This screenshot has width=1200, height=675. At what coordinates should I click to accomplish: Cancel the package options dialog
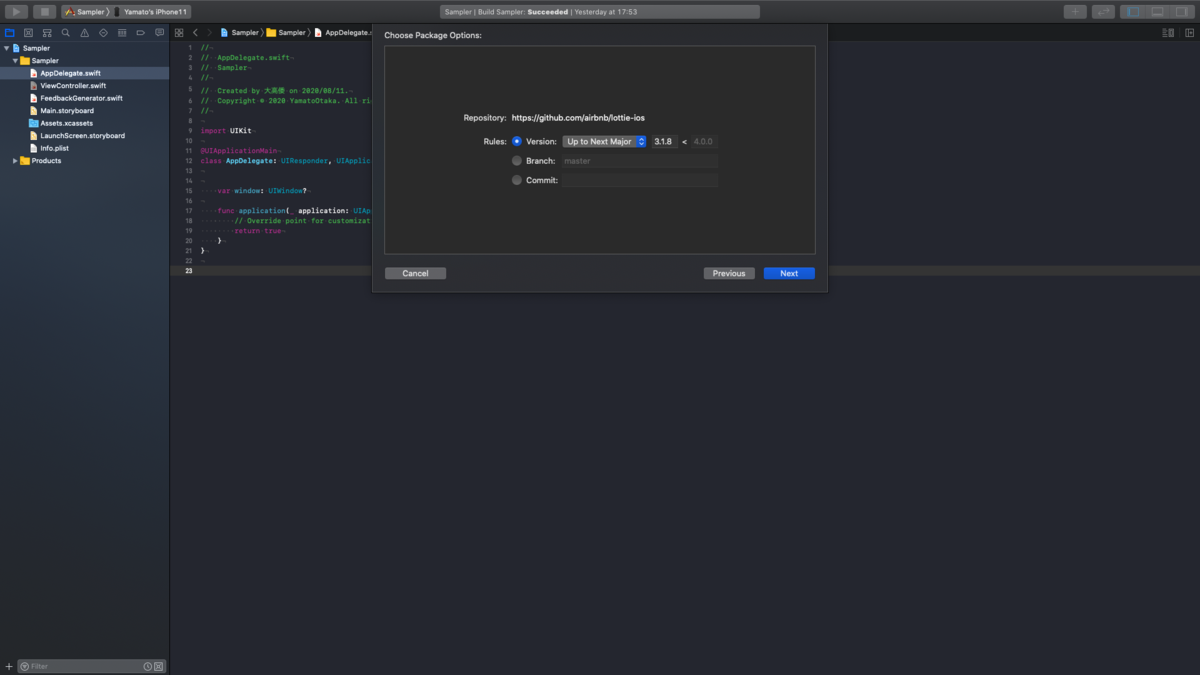415,273
